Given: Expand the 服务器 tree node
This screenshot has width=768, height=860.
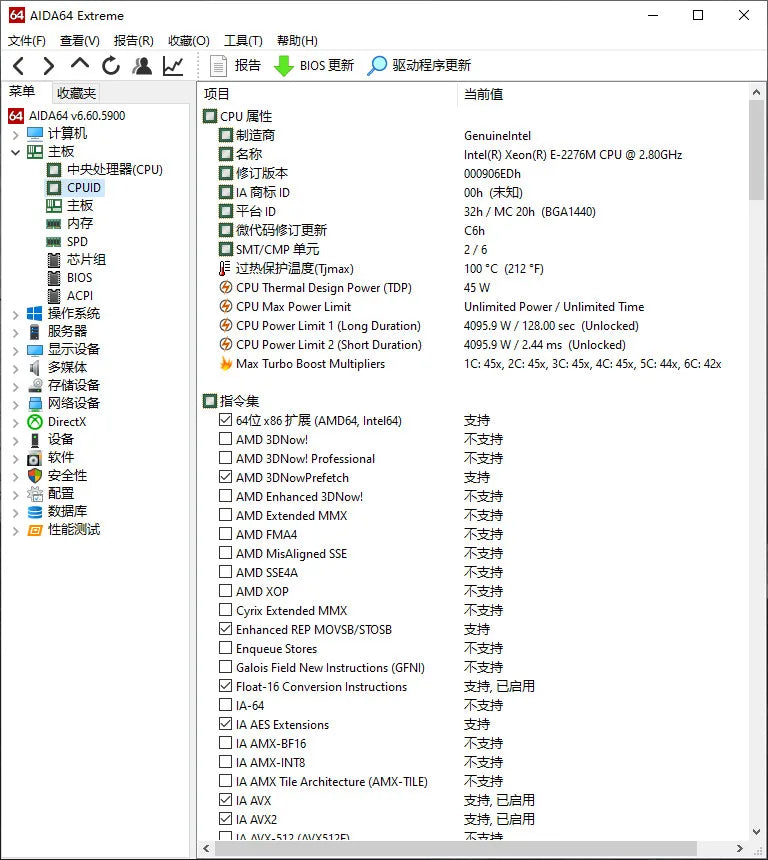Looking at the screenshot, I should point(15,333).
